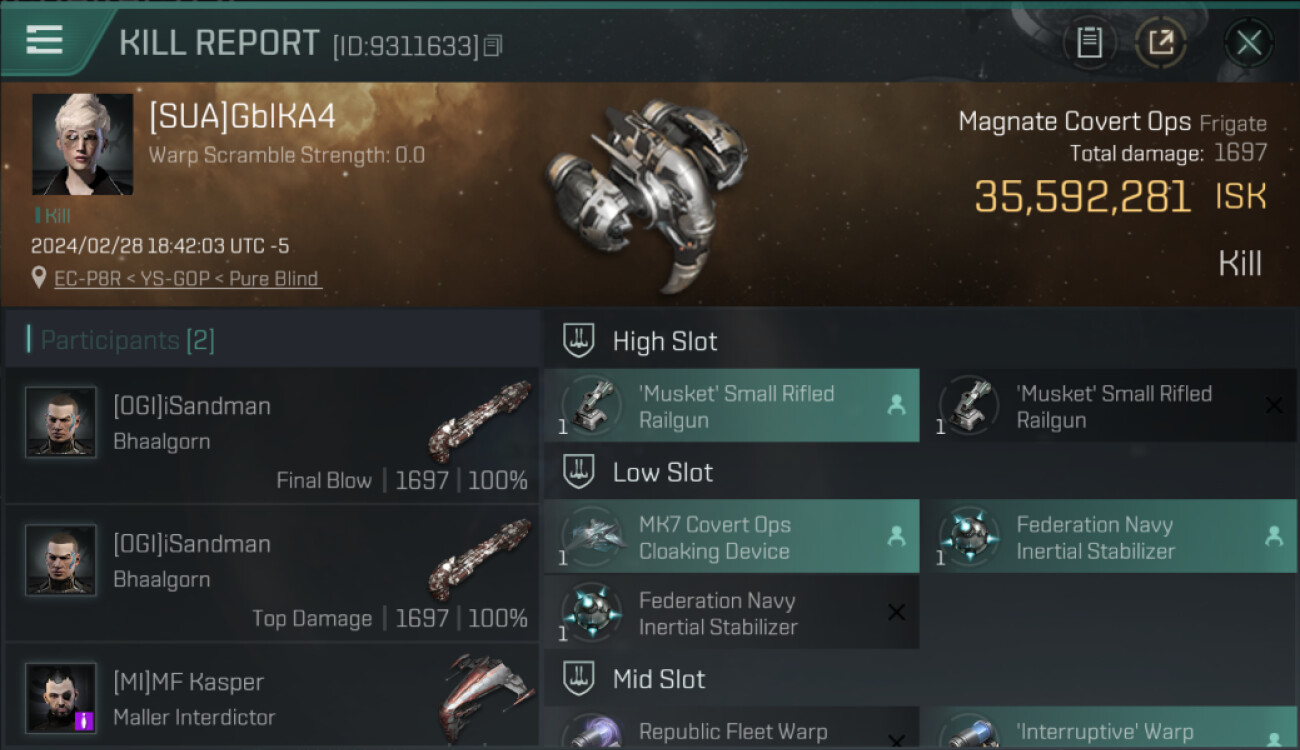Share the kill report externally

[1160, 43]
